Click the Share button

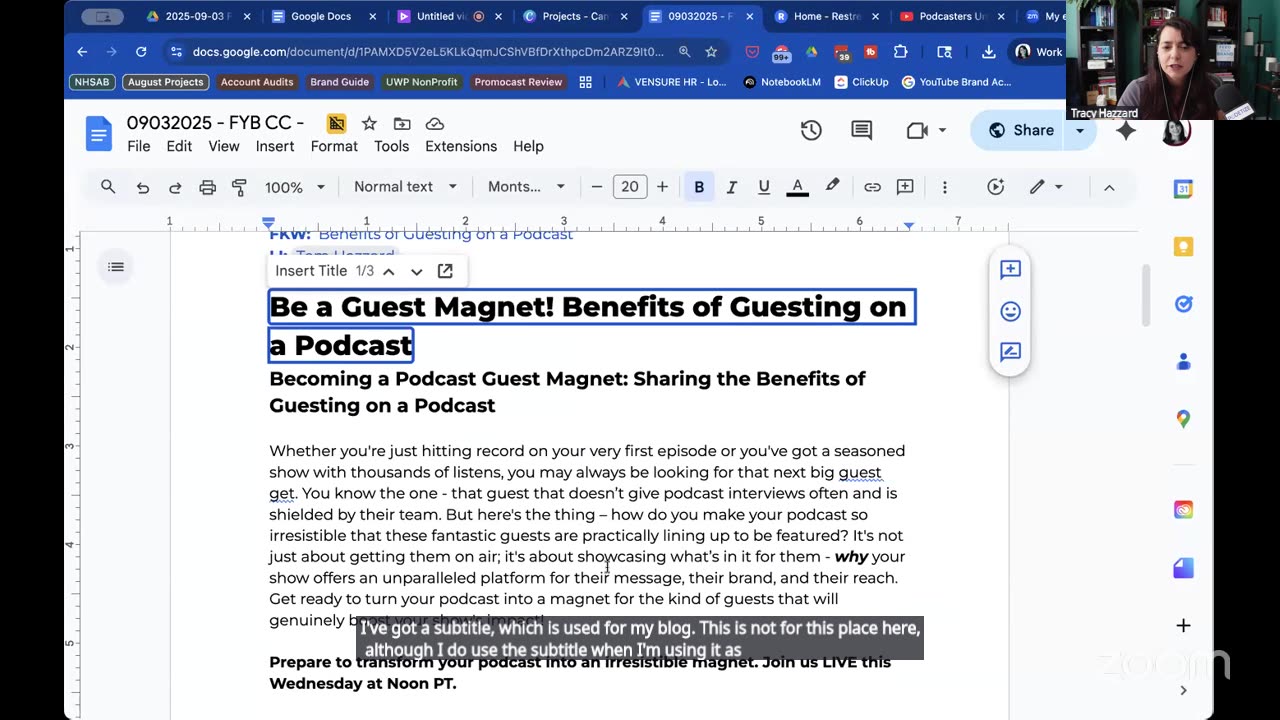pyautogui.click(x=1020, y=130)
